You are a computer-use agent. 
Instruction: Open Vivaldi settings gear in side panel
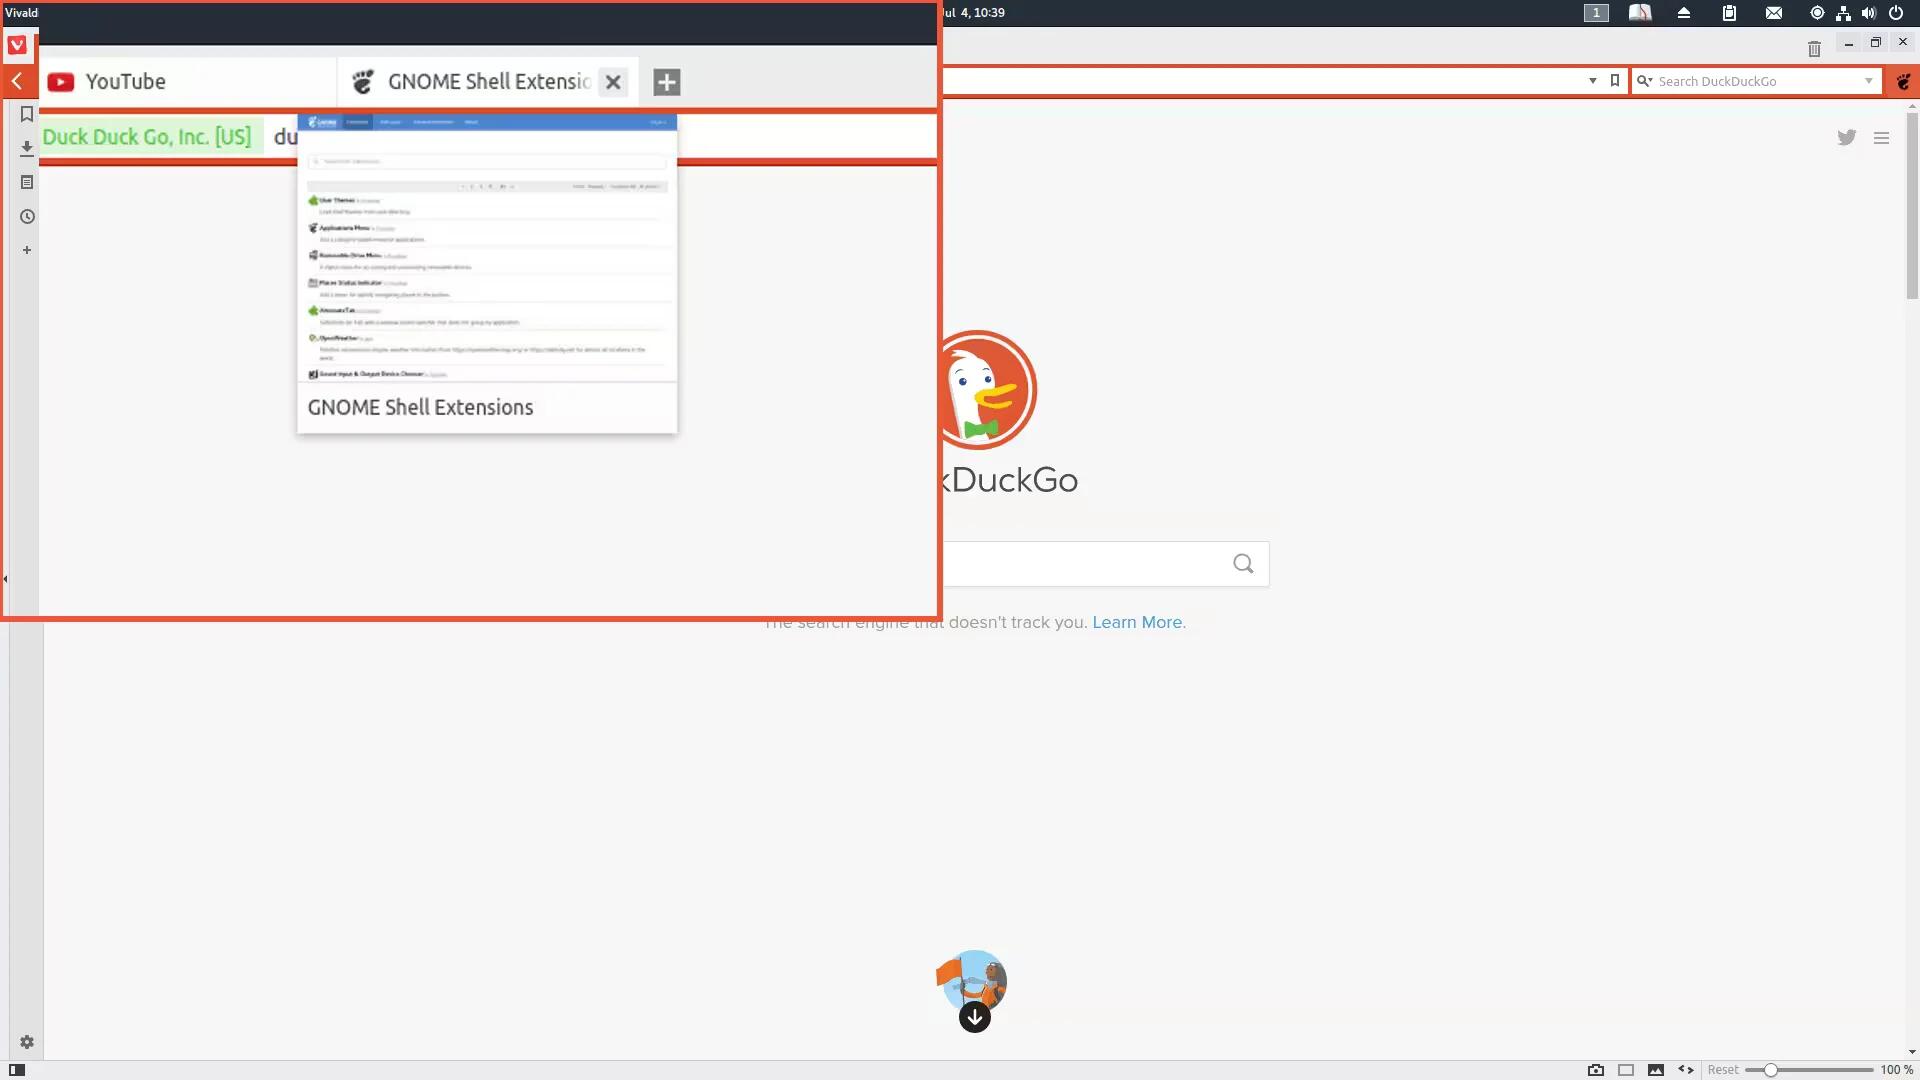27,1042
